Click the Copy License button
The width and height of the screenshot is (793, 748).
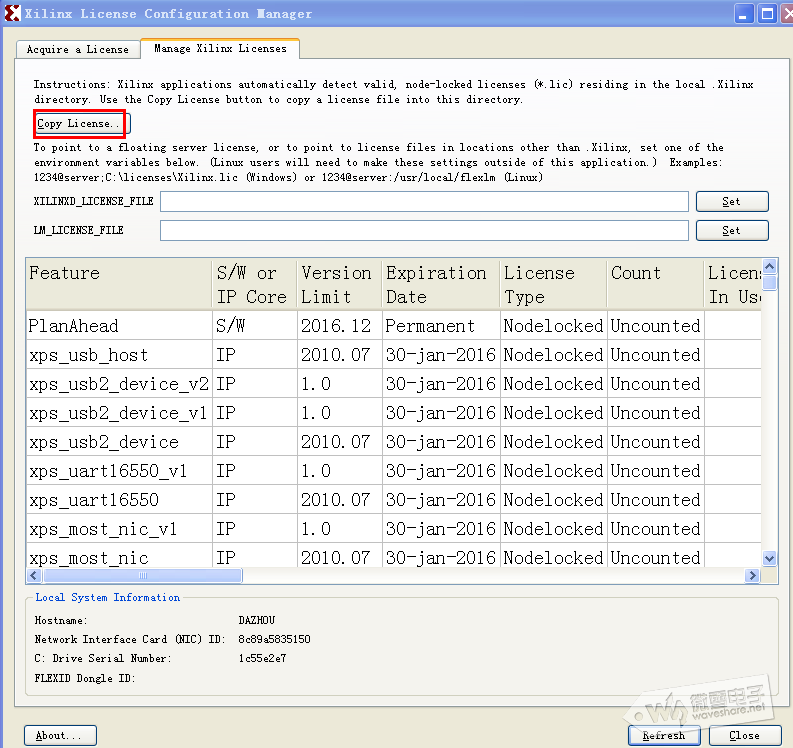click(x=80, y=124)
